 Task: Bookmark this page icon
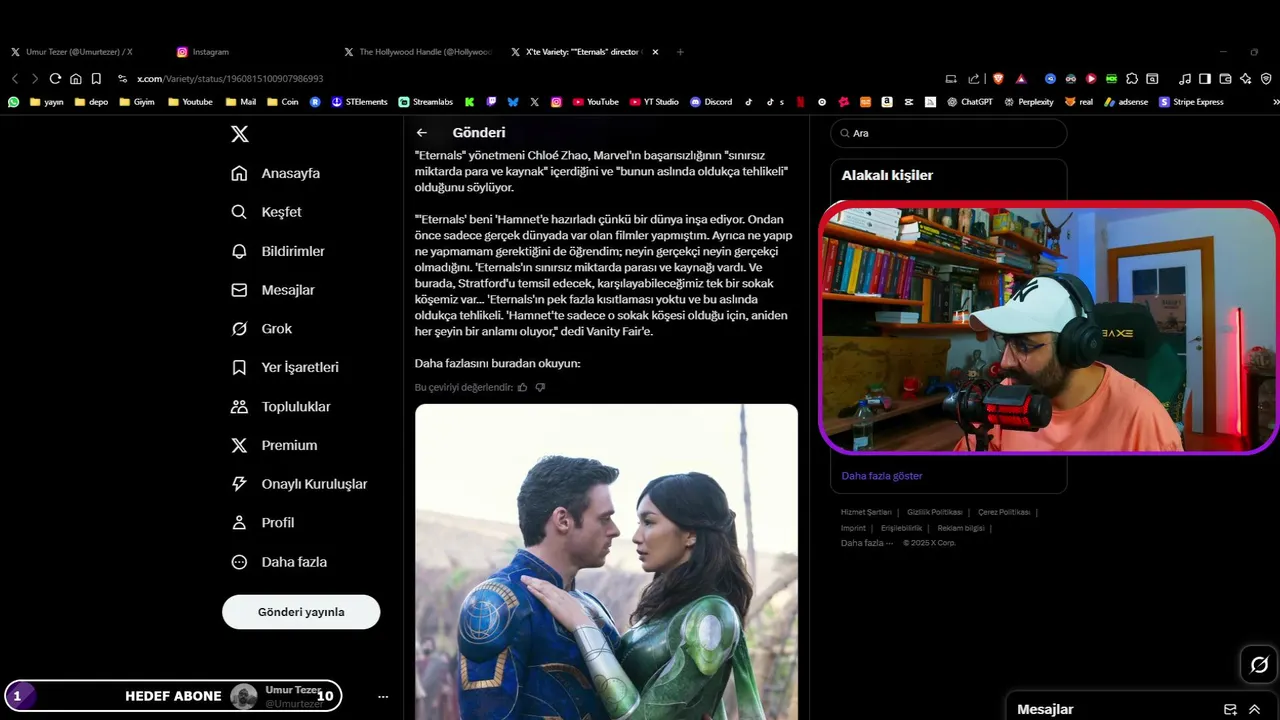coord(96,78)
